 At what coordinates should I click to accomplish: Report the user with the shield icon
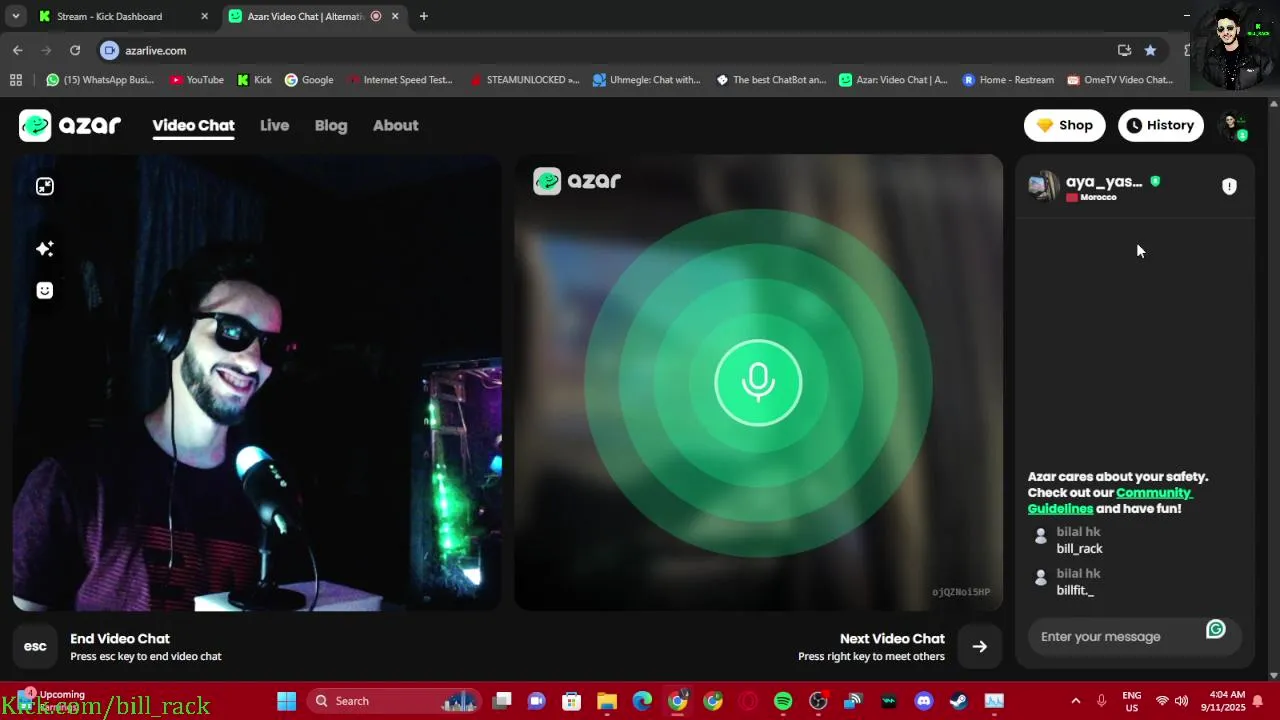point(1229,186)
